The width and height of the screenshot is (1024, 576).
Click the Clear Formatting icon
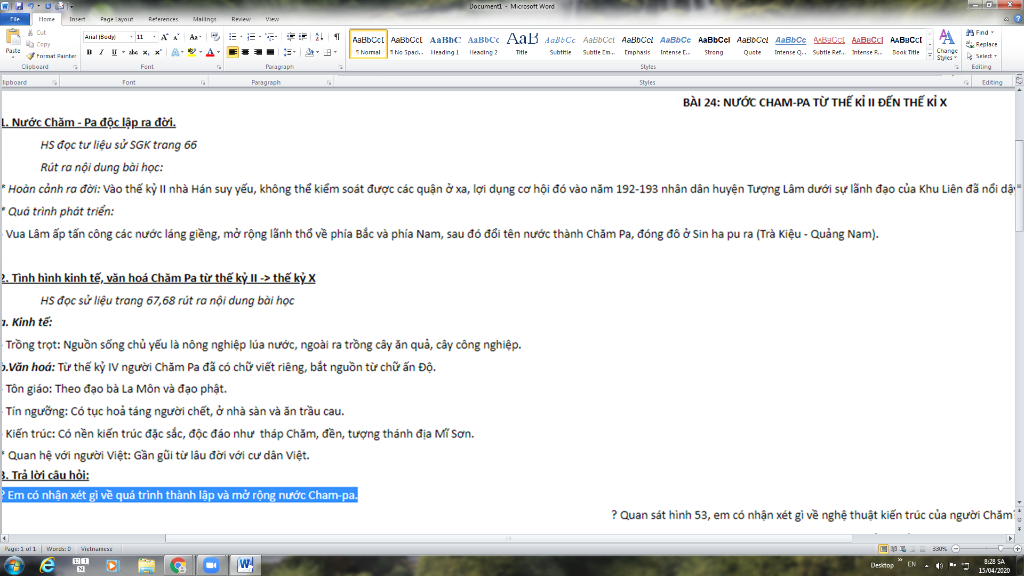point(215,37)
